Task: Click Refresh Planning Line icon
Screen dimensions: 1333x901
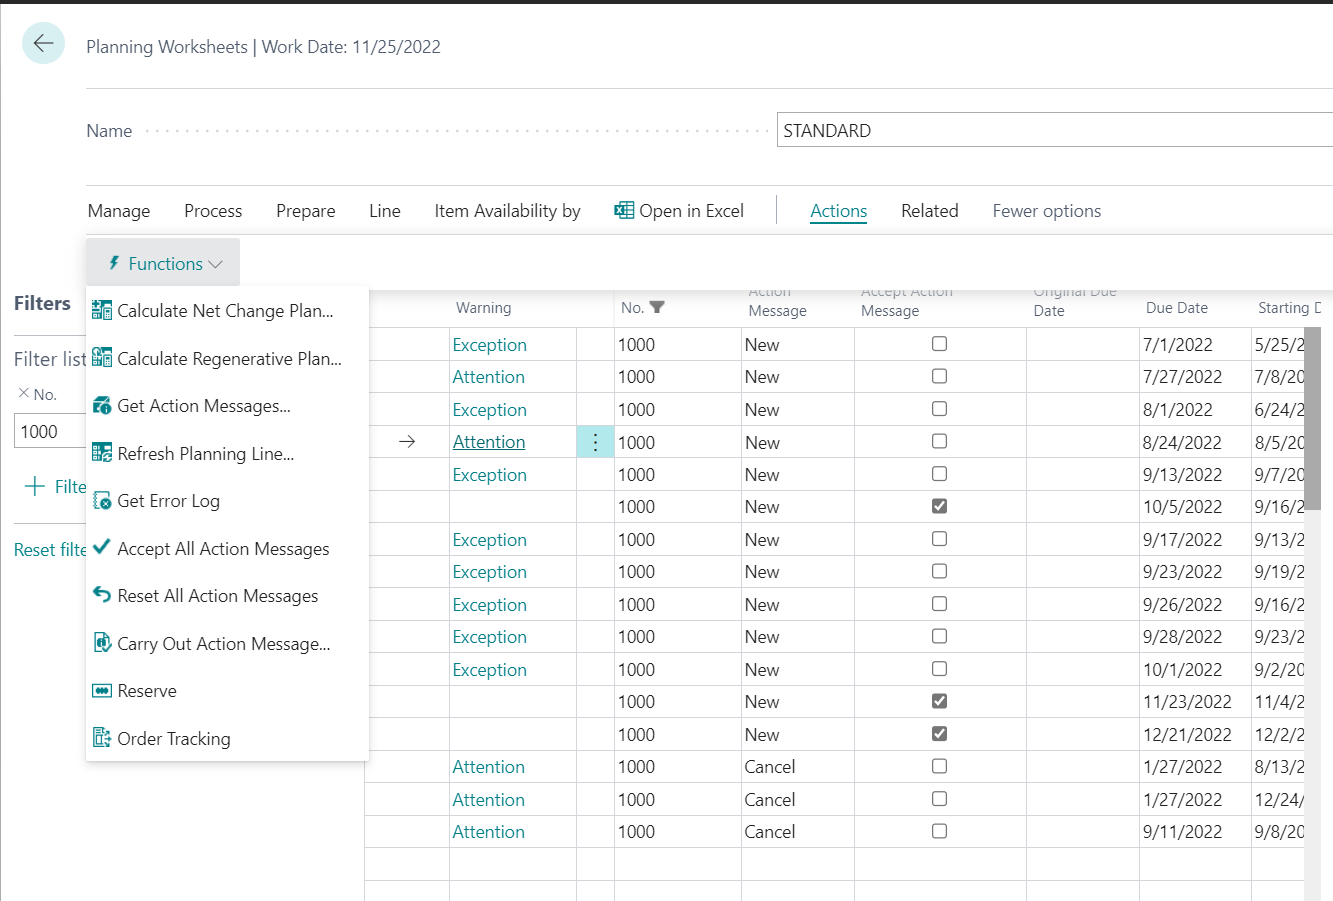Action: coord(102,453)
